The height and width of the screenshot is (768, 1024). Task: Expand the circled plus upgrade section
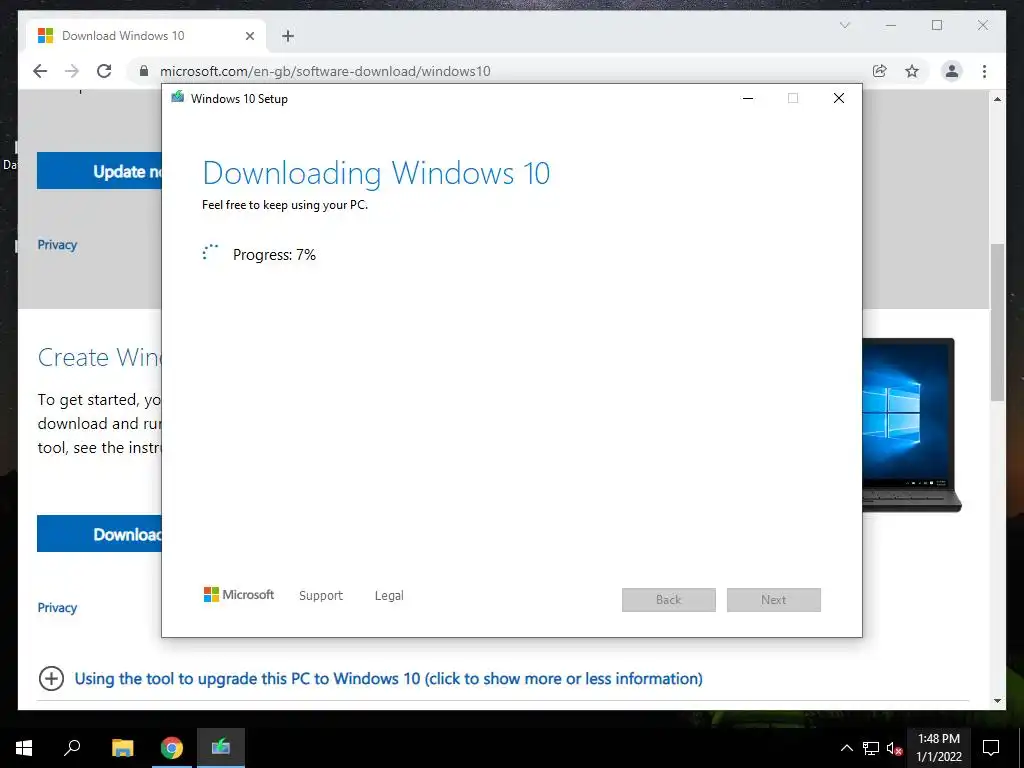51,679
